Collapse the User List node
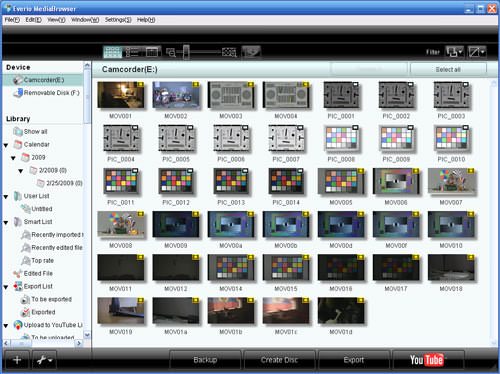 pyautogui.click(x=6, y=197)
